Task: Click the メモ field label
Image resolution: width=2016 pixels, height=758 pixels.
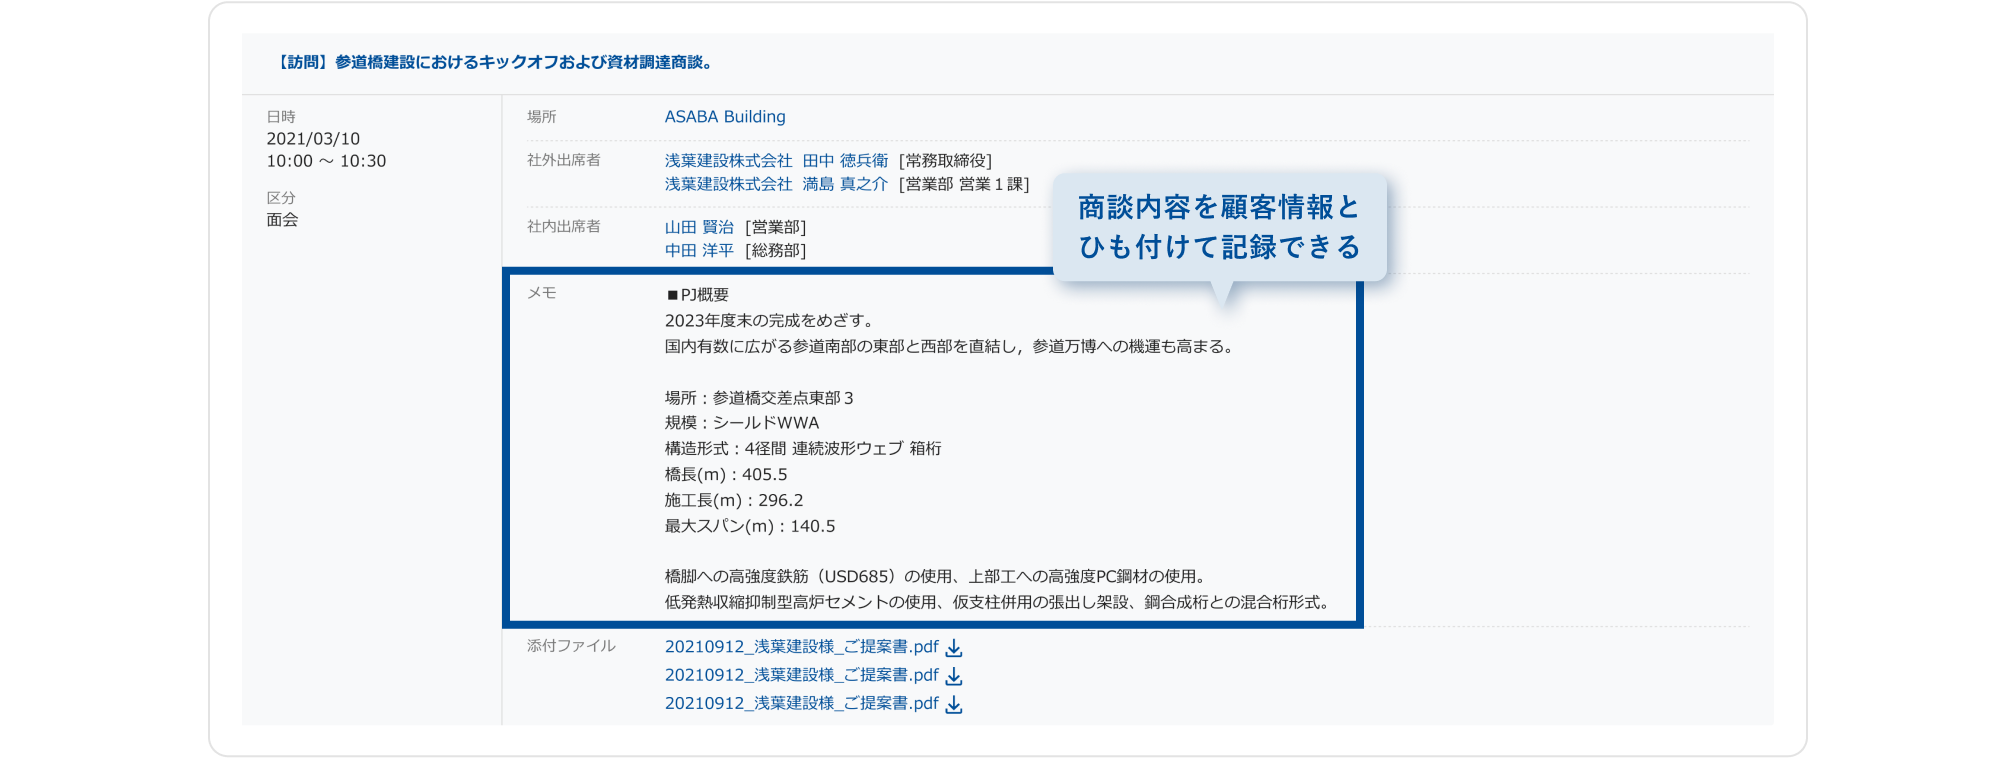Action: coord(542,293)
